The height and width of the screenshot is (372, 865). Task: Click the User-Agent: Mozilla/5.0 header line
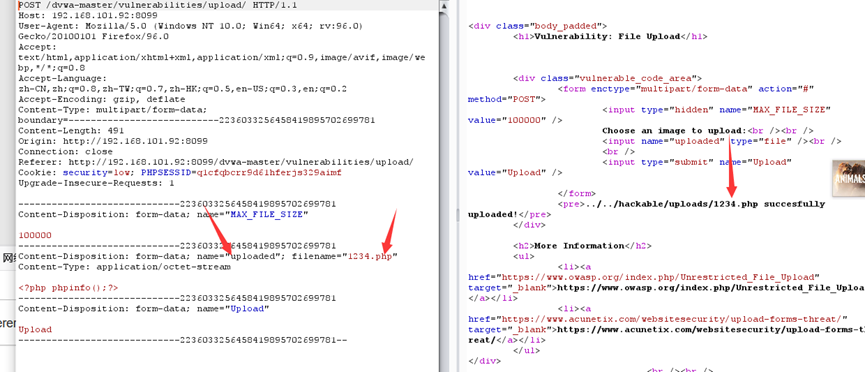click(x=190, y=26)
